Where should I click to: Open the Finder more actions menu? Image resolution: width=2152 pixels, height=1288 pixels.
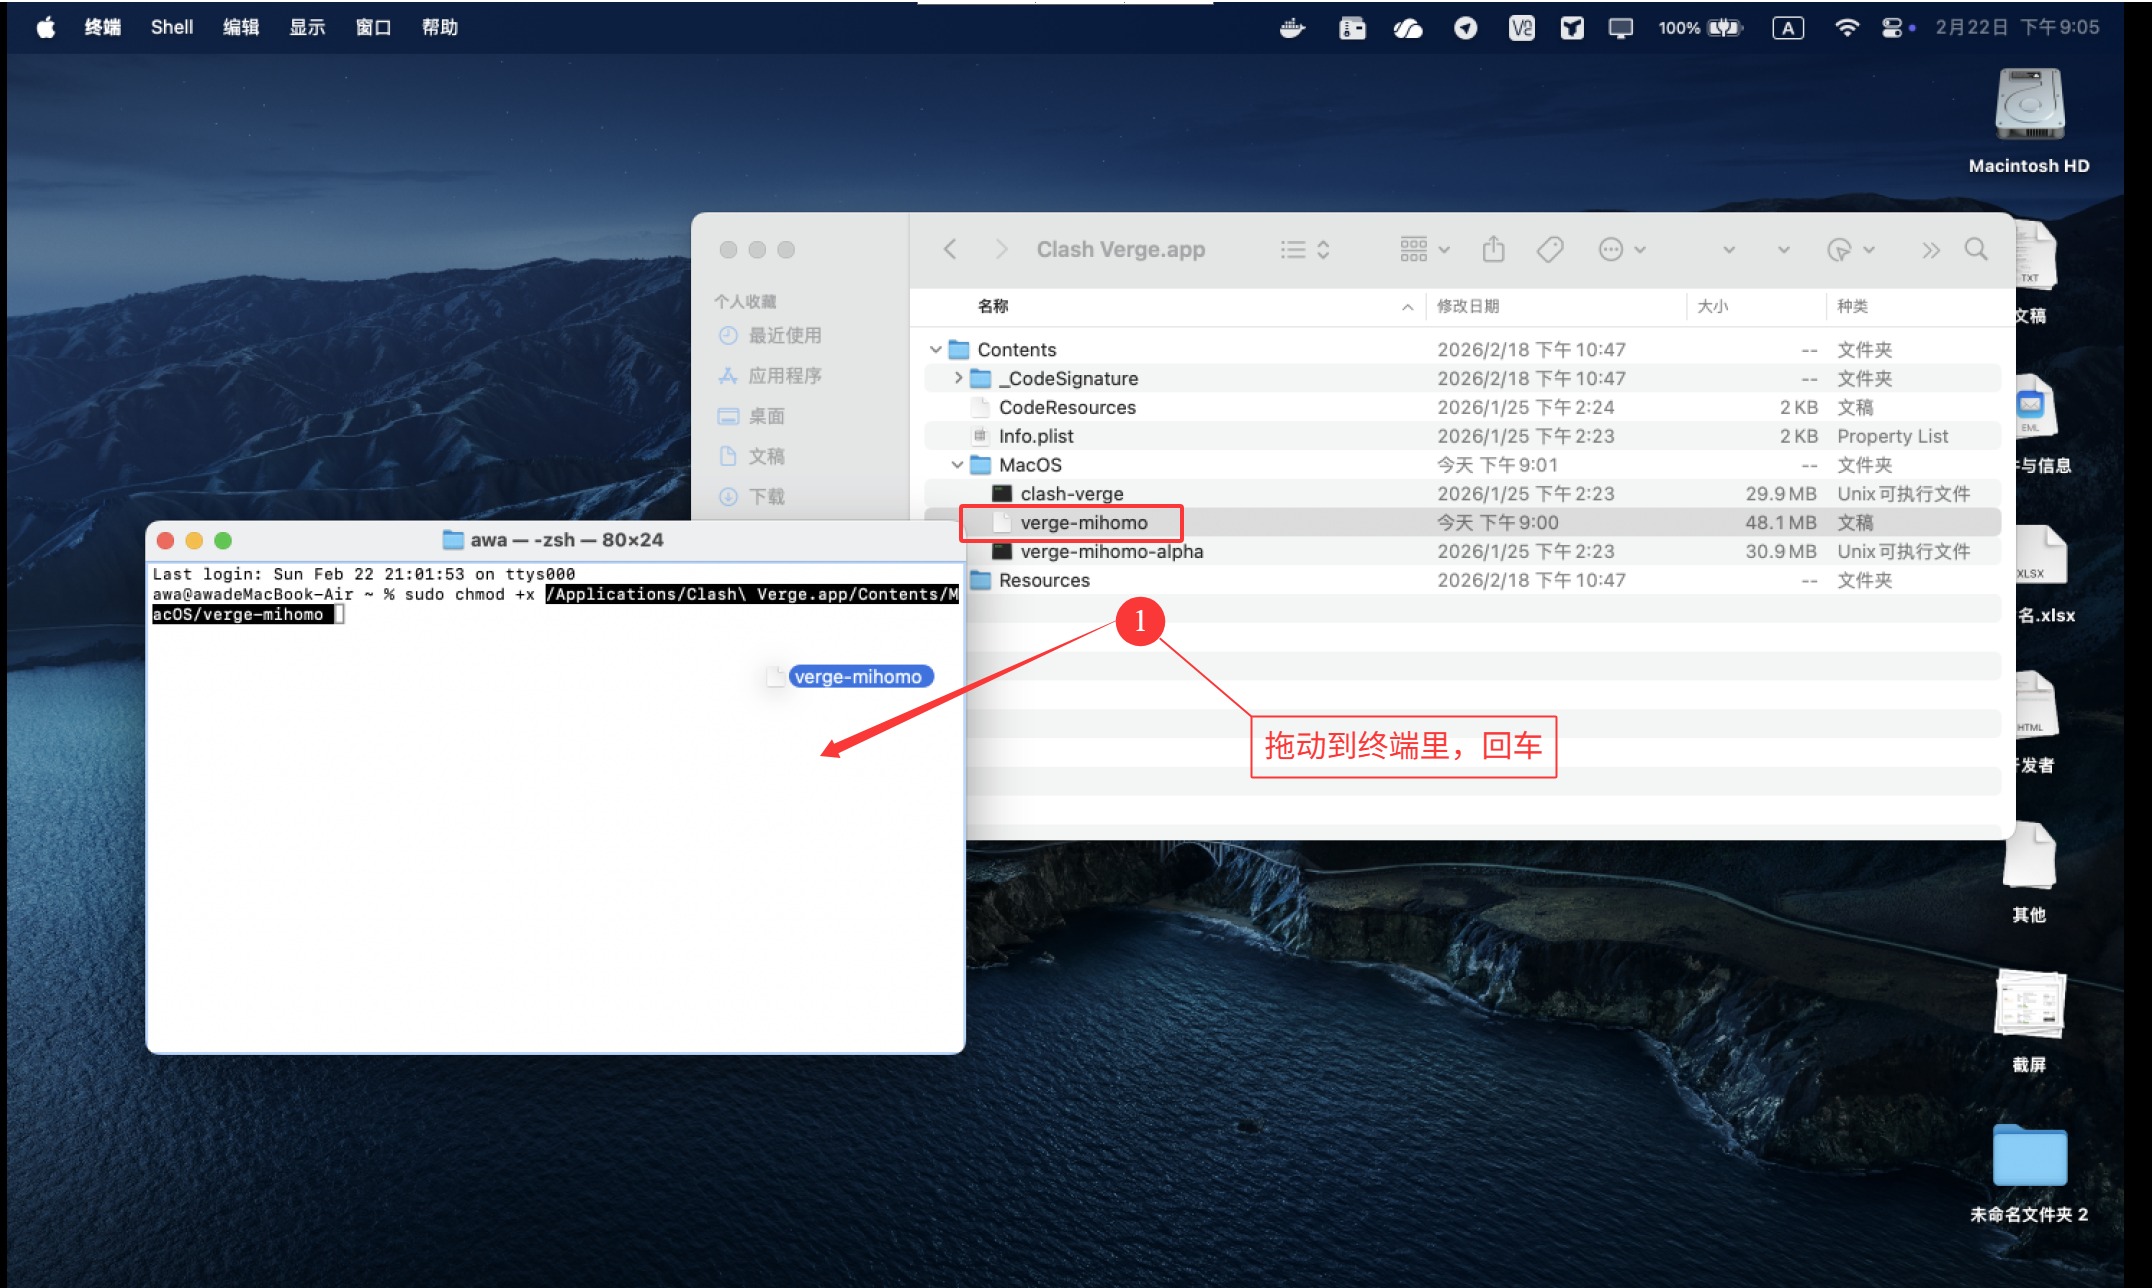(x=1621, y=249)
